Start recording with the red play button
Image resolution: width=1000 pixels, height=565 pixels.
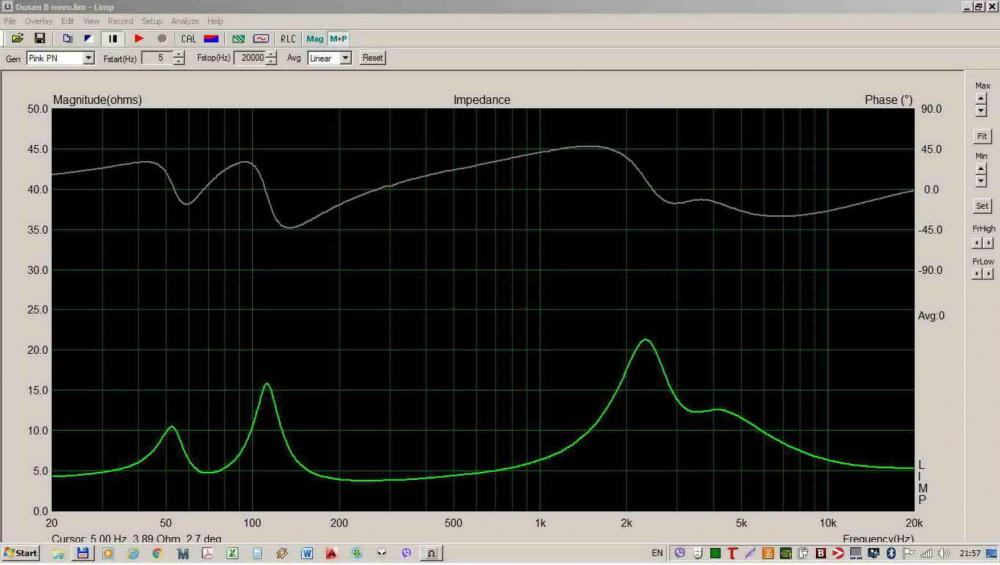(x=138, y=39)
